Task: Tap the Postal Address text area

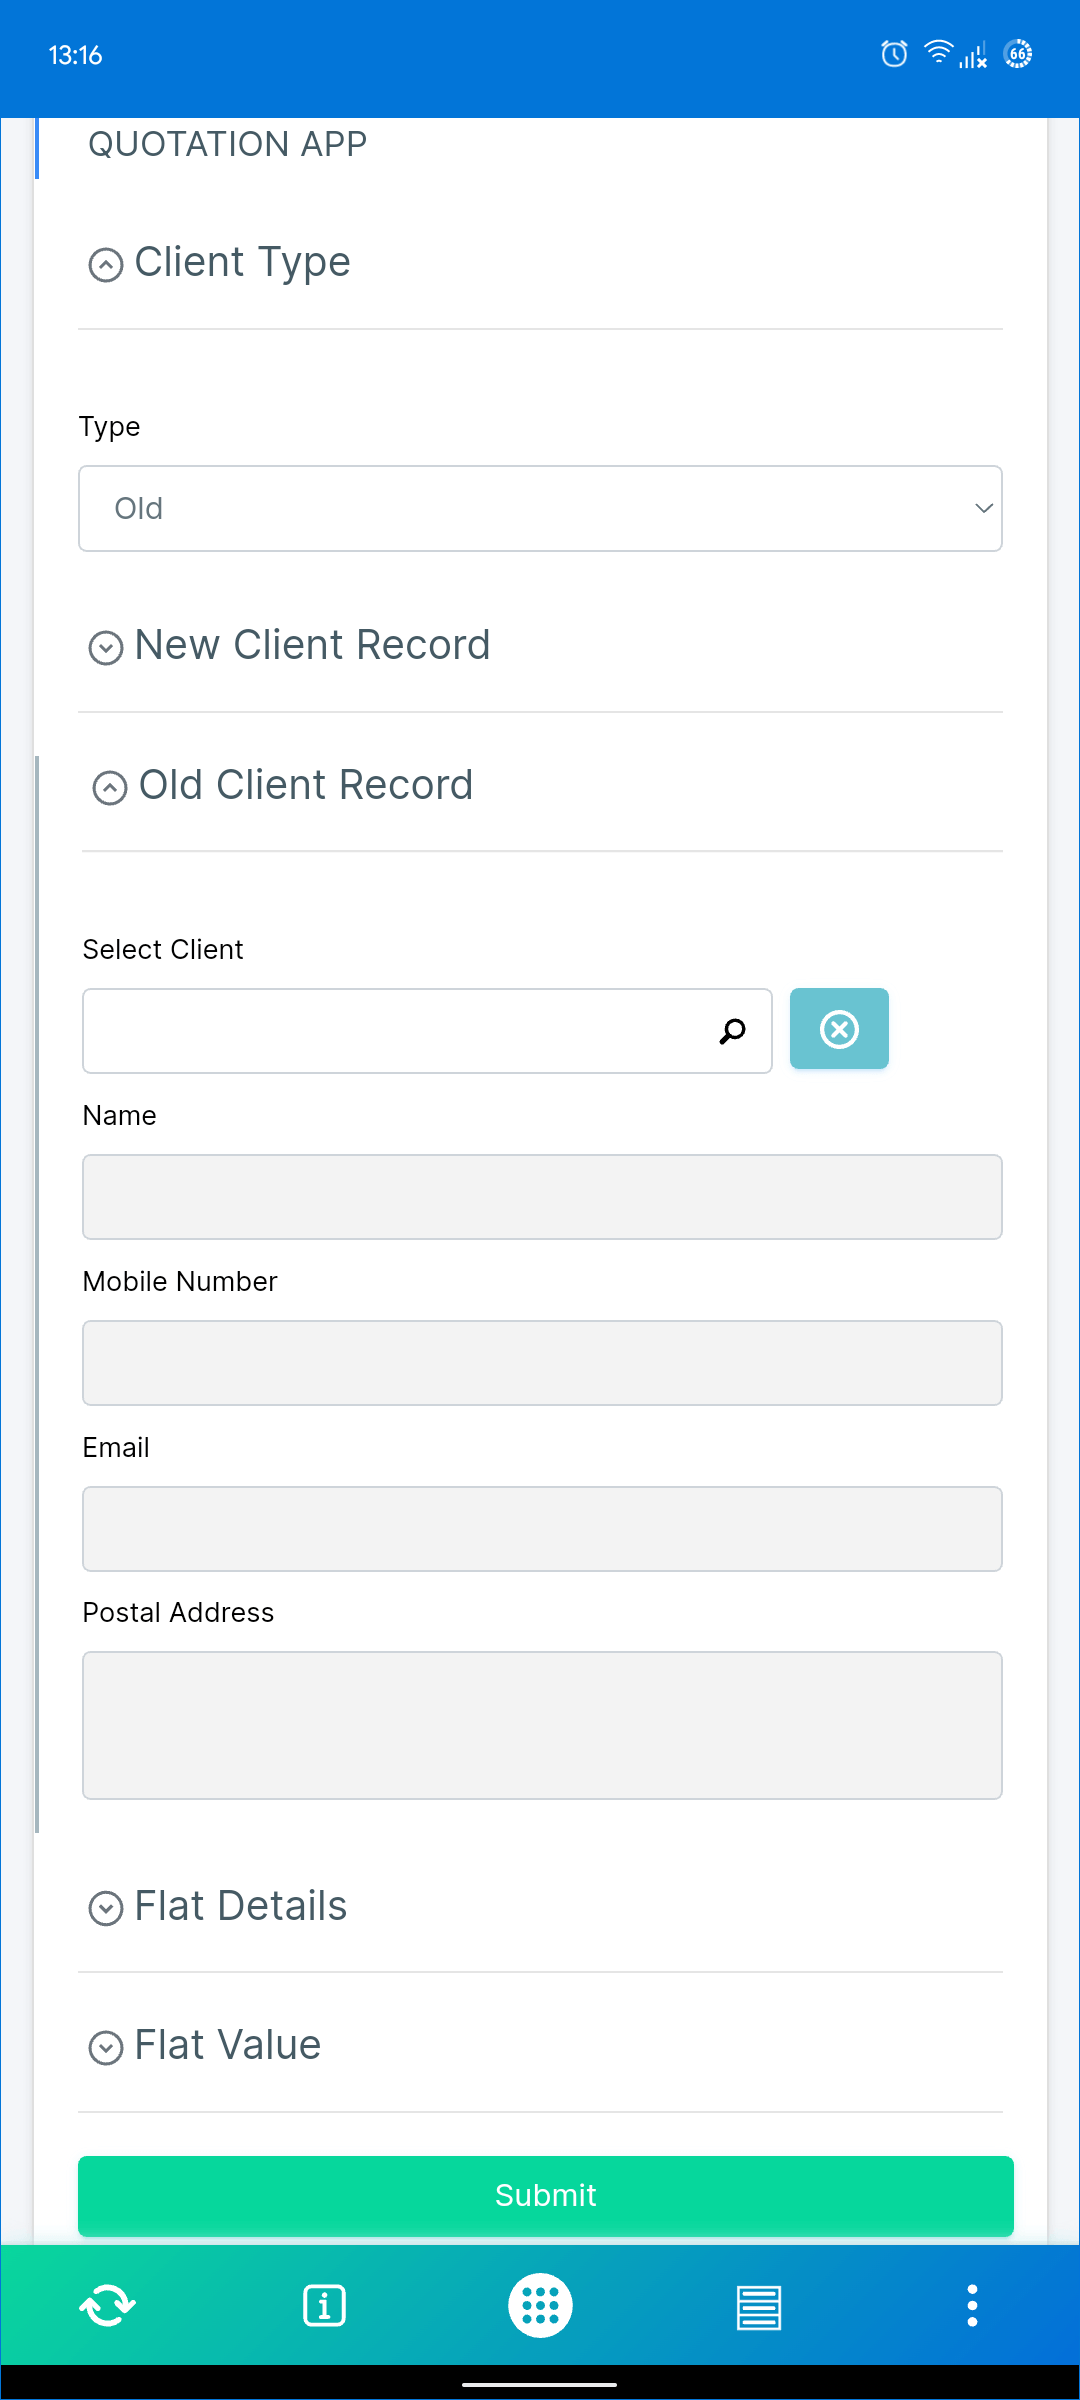Action: [x=542, y=1725]
